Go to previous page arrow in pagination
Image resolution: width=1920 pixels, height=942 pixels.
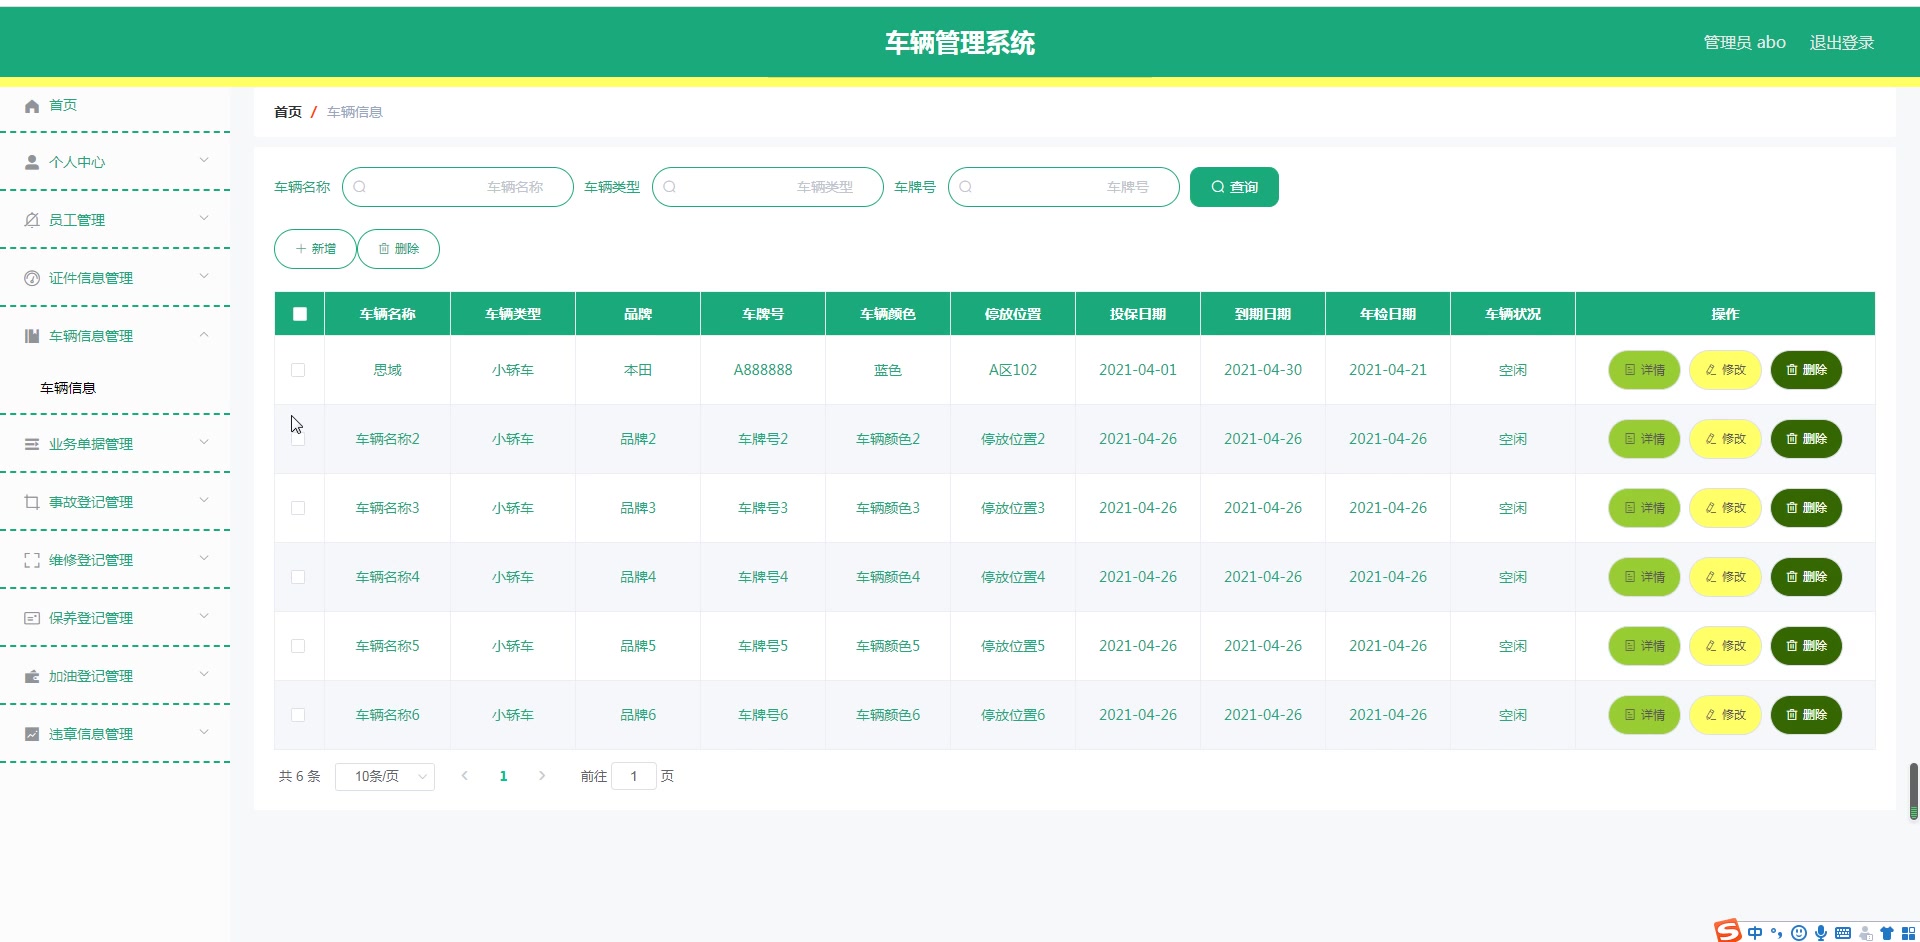point(465,776)
